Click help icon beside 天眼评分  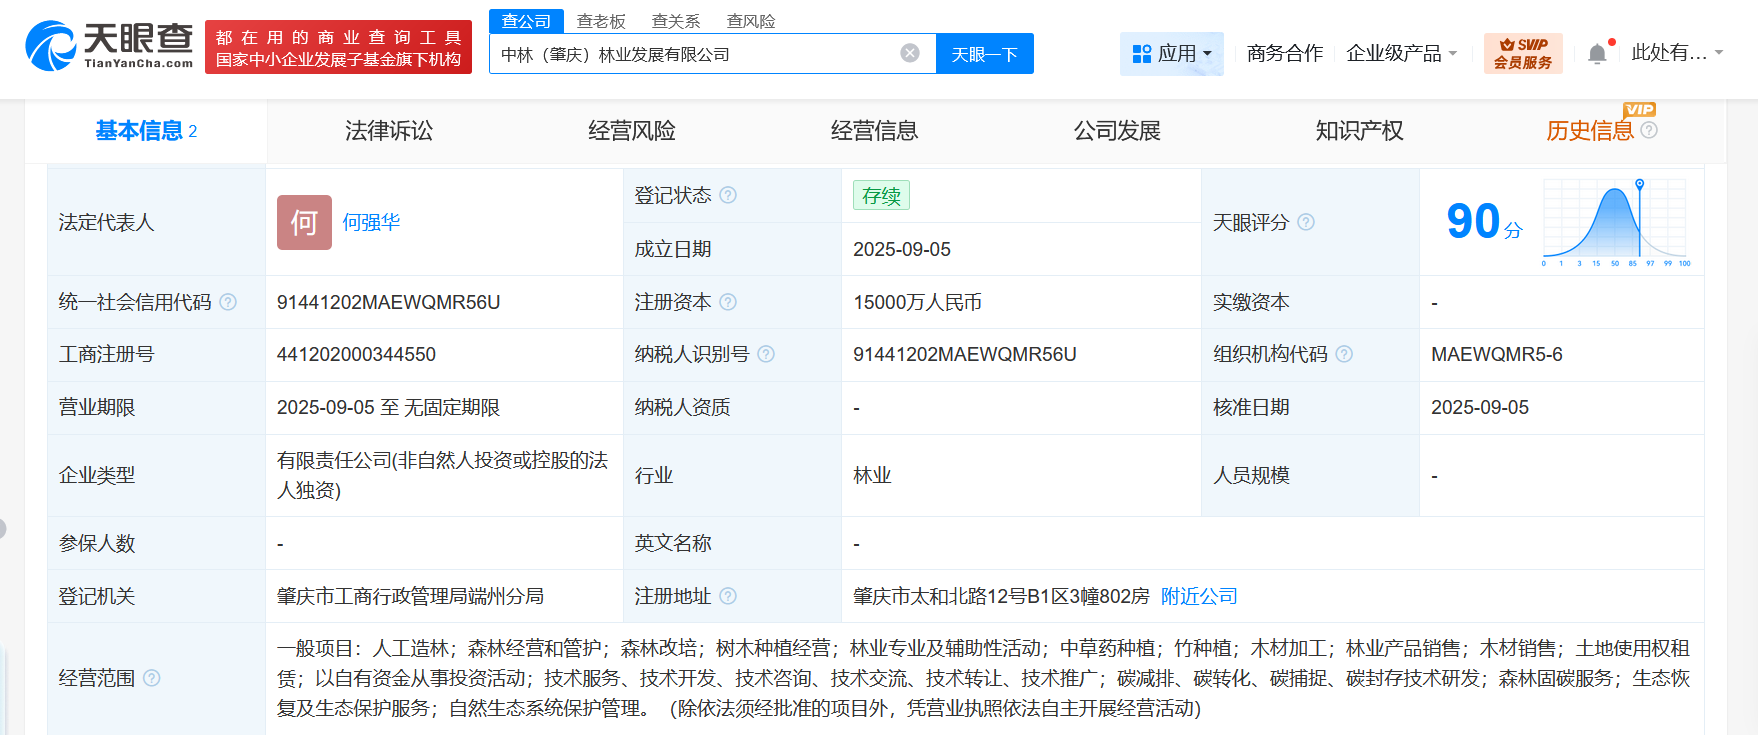[x=1306, y=222]
